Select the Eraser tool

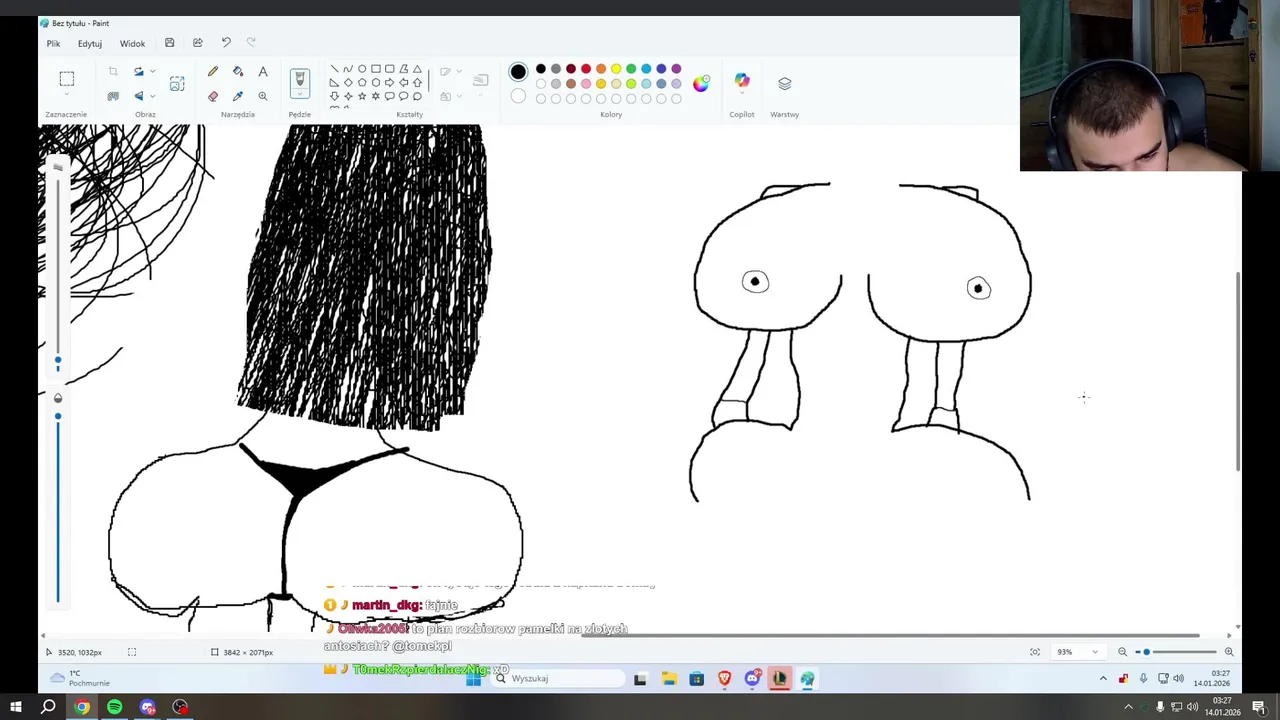(213, 96)
